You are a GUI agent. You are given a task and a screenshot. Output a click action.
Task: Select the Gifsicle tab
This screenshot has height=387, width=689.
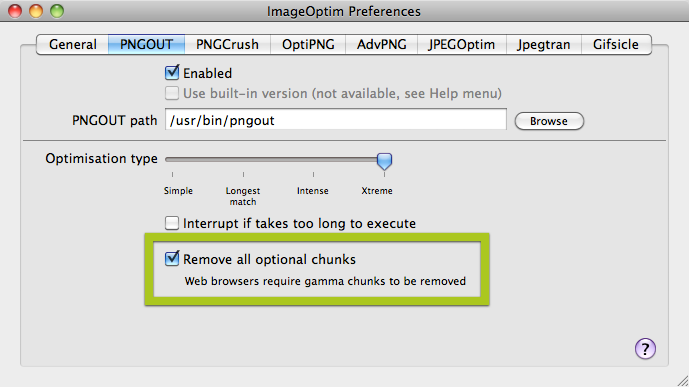[616, 44]
